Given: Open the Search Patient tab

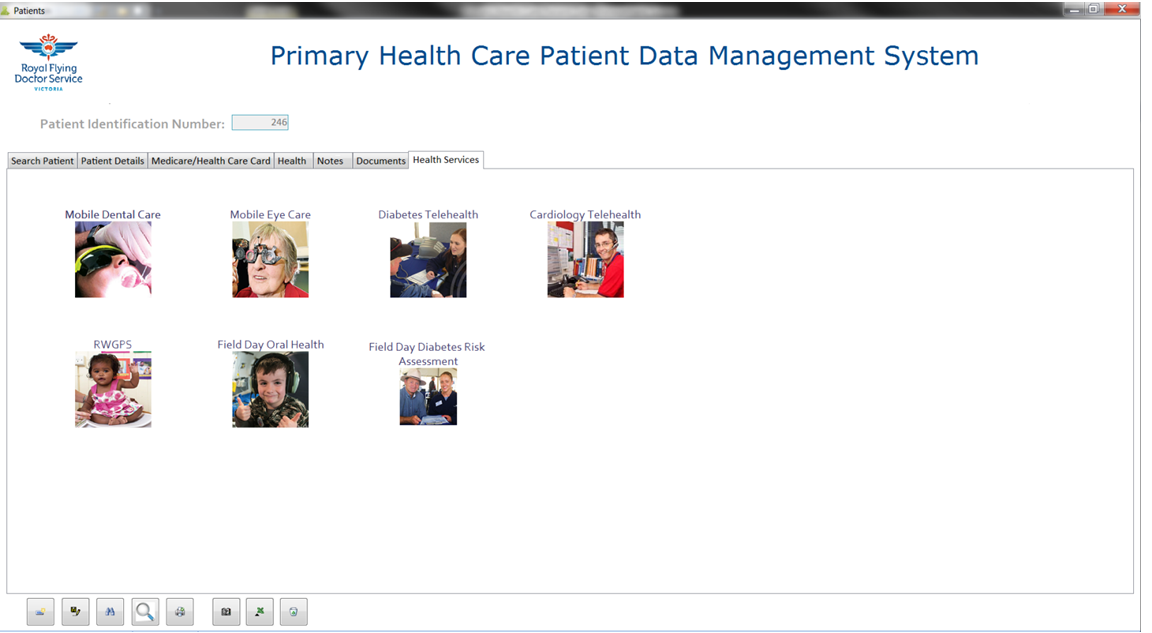Looking at the screenshot, I should tap(41, 160).
